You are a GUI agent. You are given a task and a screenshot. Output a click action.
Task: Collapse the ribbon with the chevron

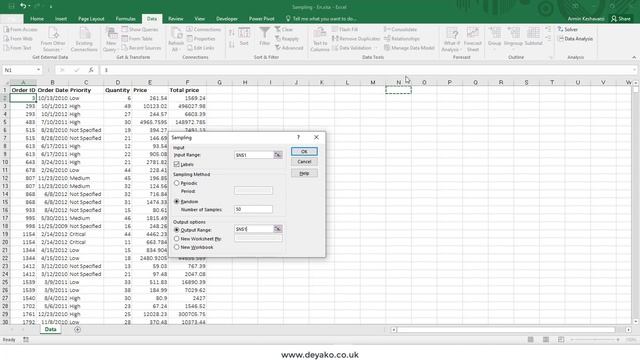[x=634, y=58]
